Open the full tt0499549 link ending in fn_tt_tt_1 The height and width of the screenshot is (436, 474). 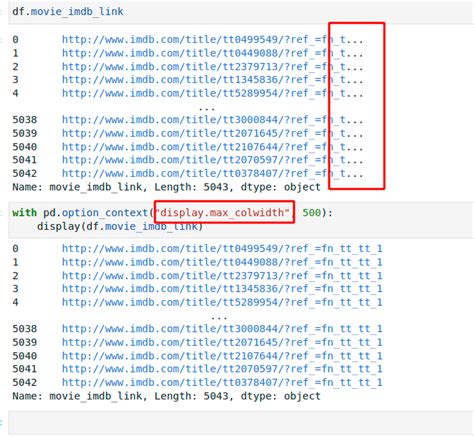pos(222,249)
